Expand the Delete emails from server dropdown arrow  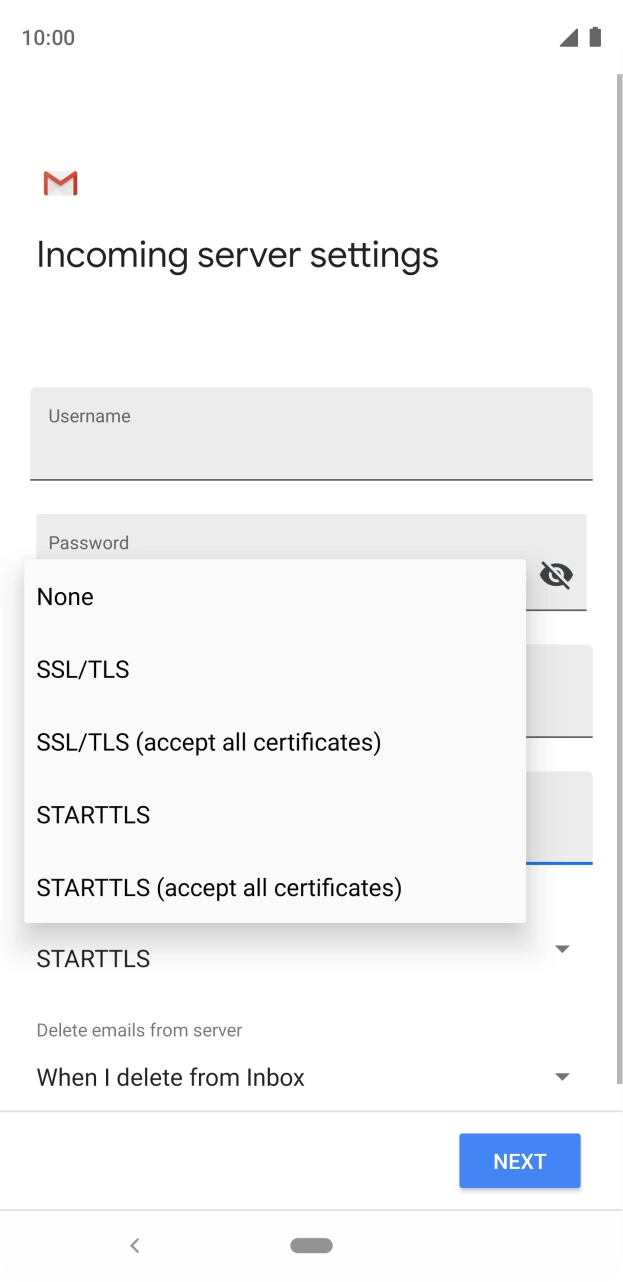(562, 1077)
